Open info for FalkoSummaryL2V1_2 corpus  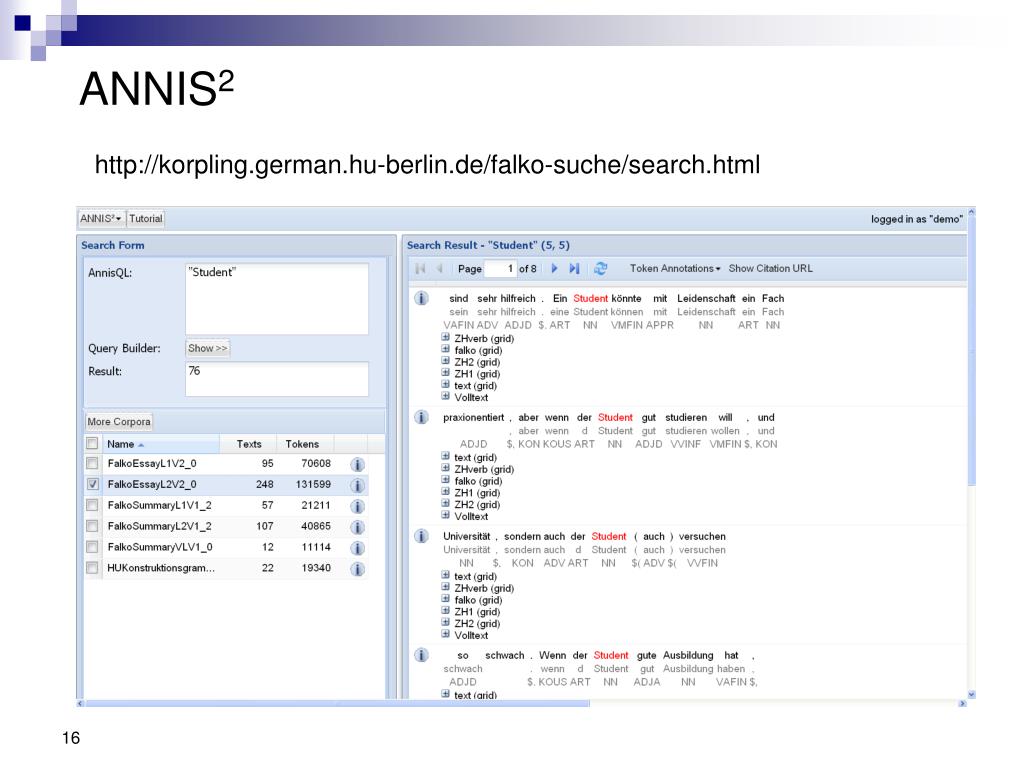tap(357, 527)
